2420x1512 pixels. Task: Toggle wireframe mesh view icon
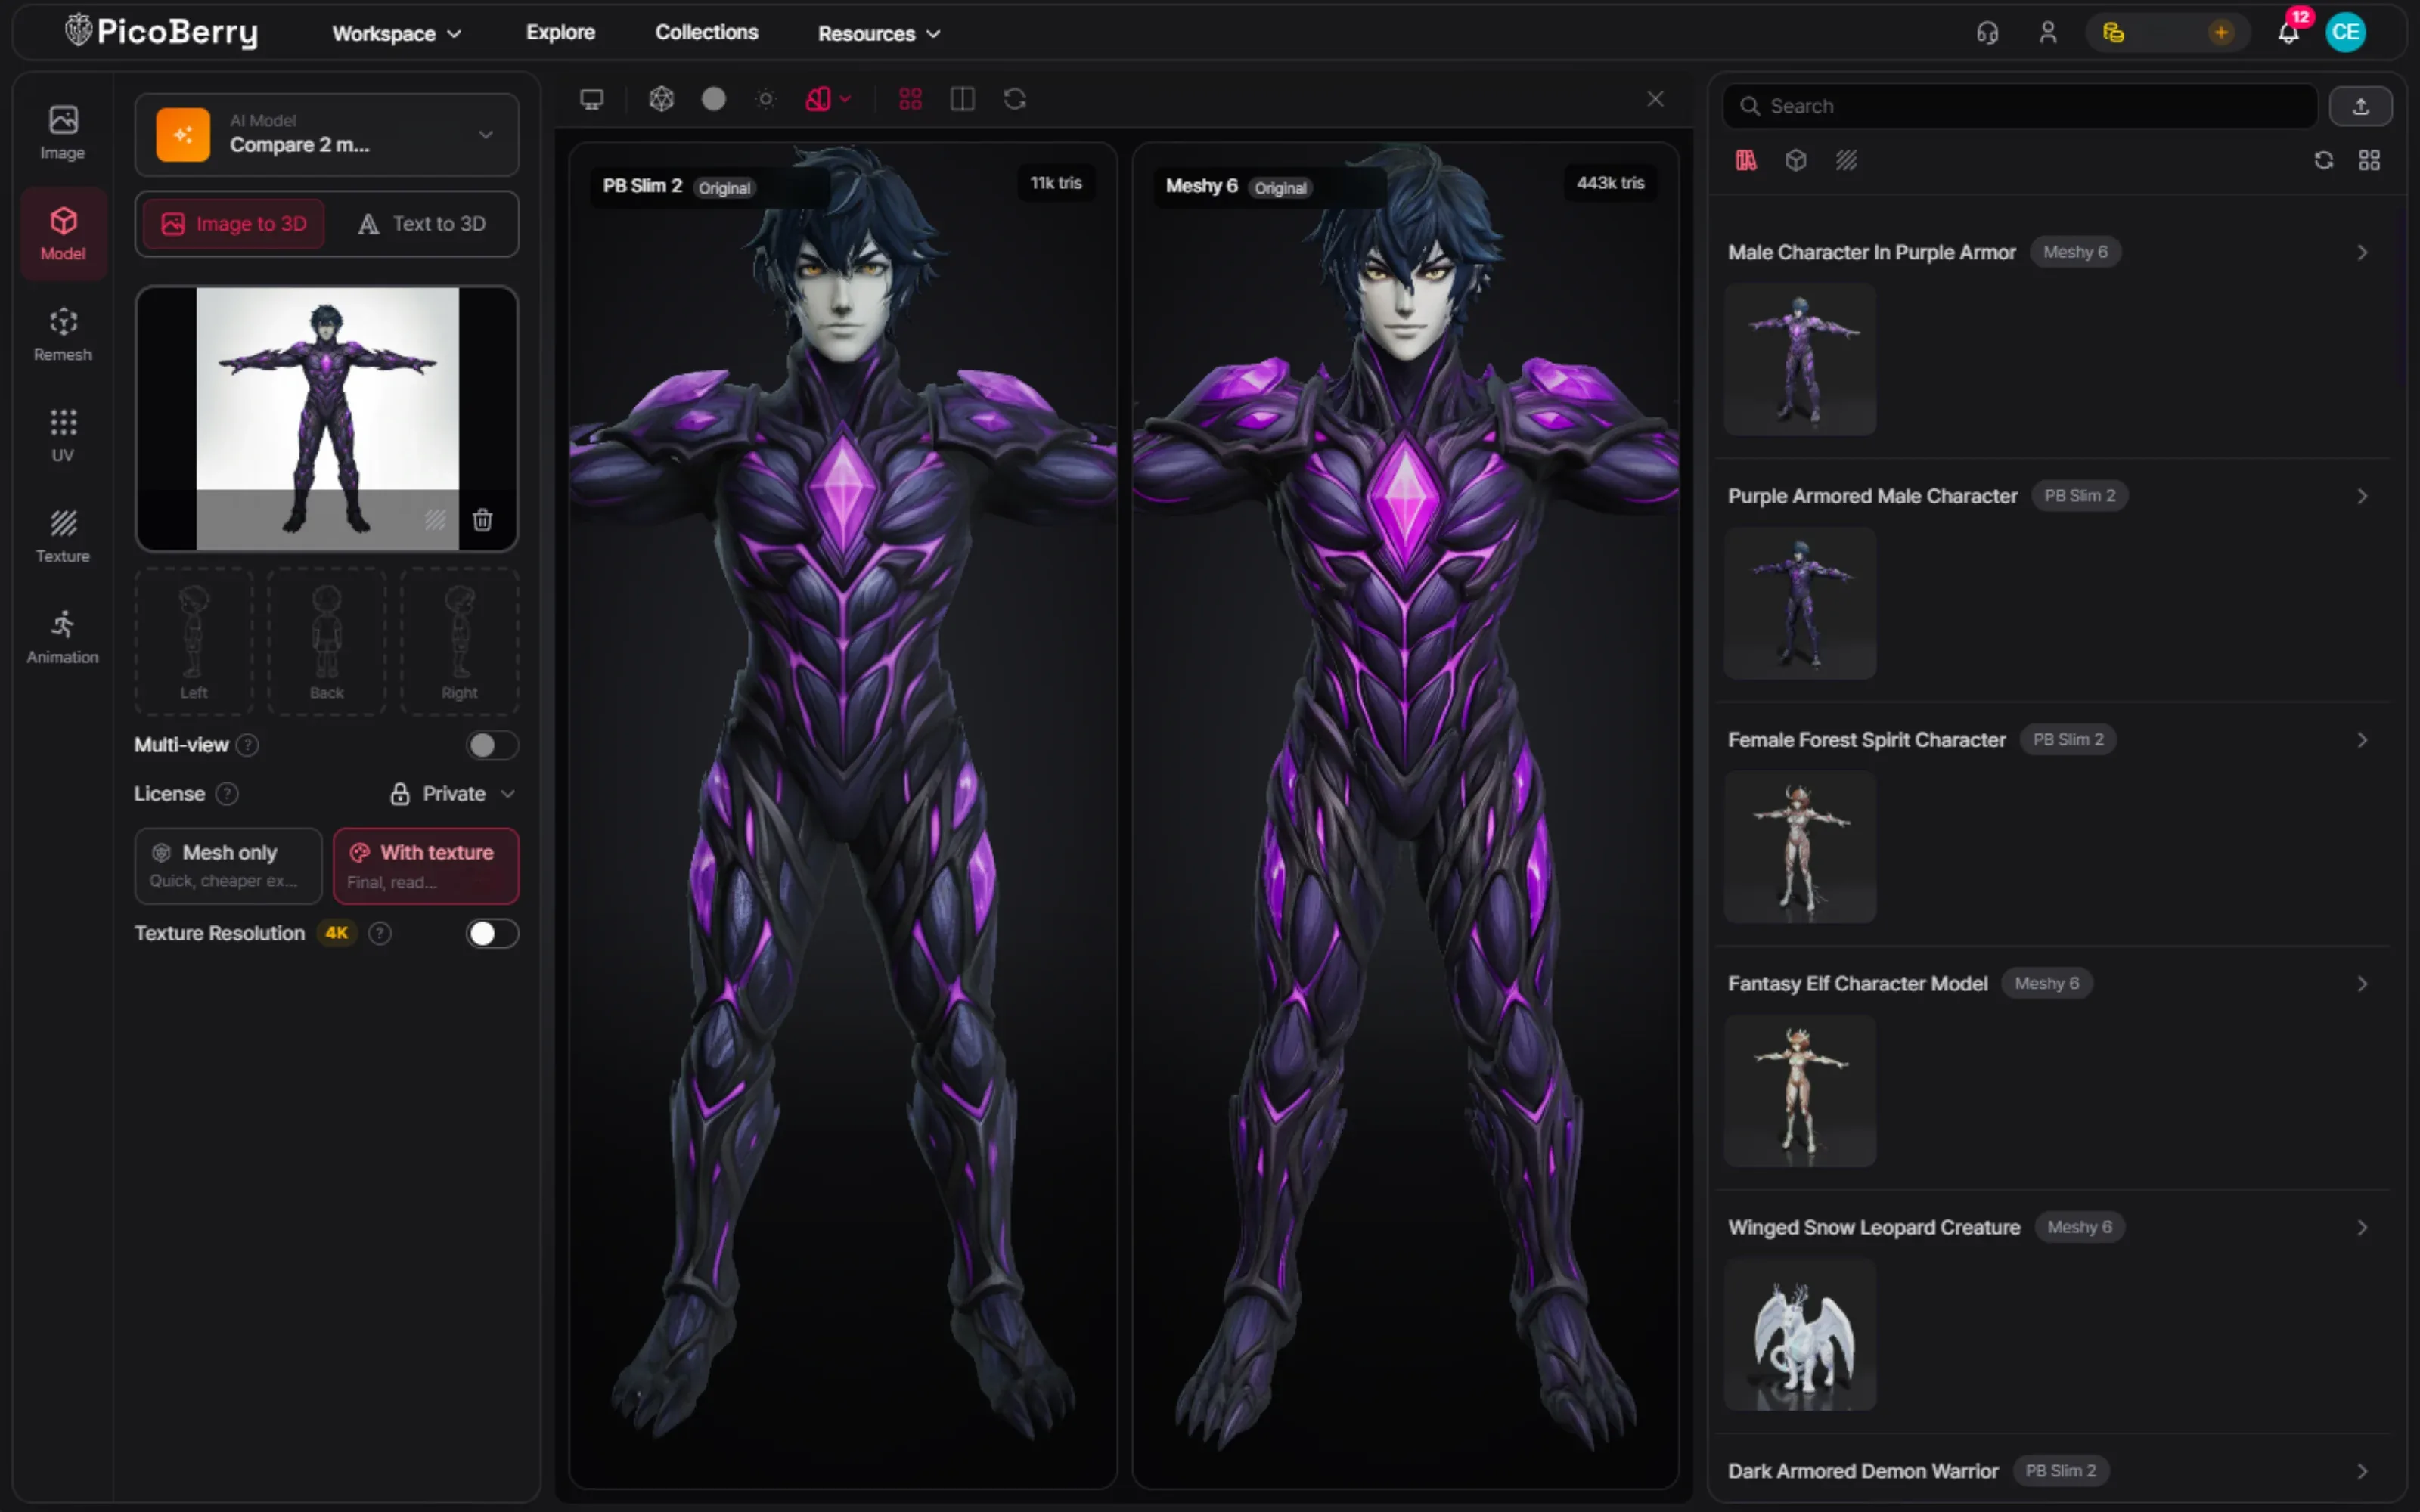[x=661, y=99]
